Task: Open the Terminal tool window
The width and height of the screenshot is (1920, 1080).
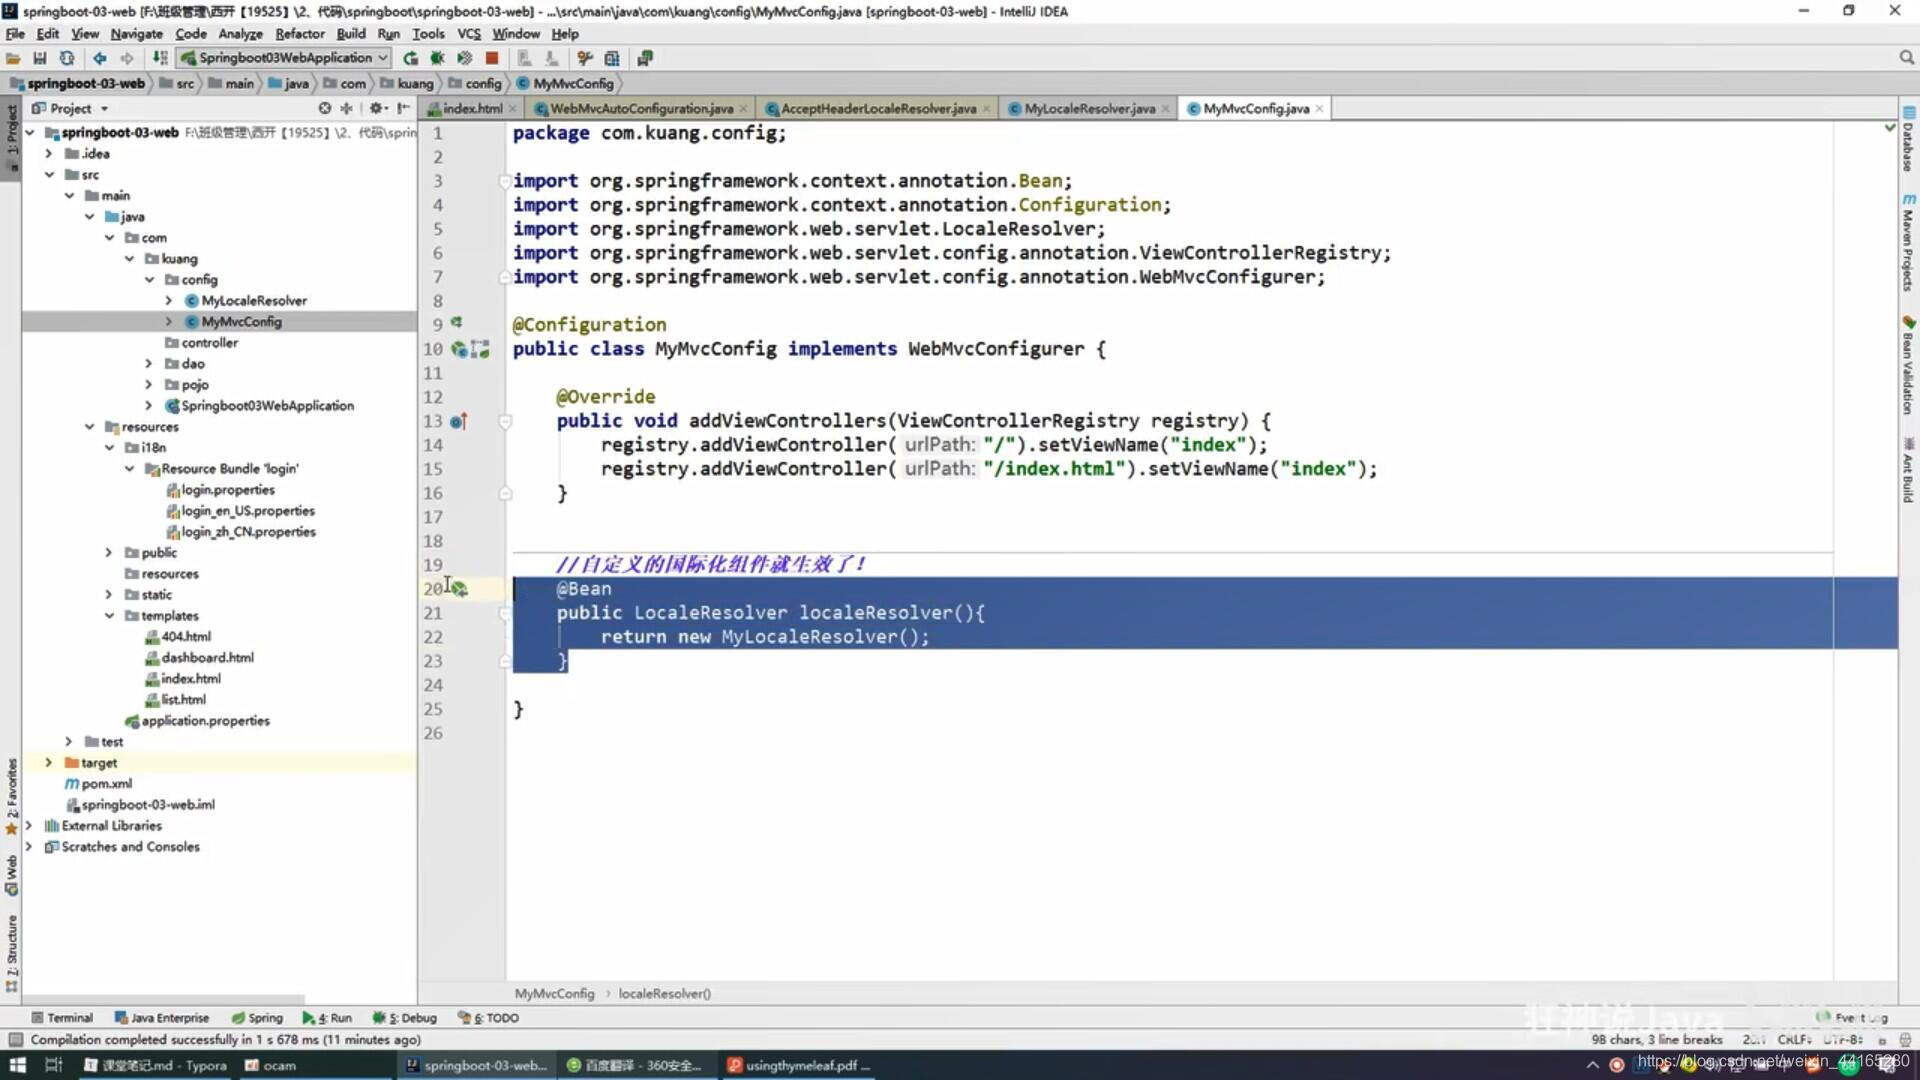Action: 62,1018
